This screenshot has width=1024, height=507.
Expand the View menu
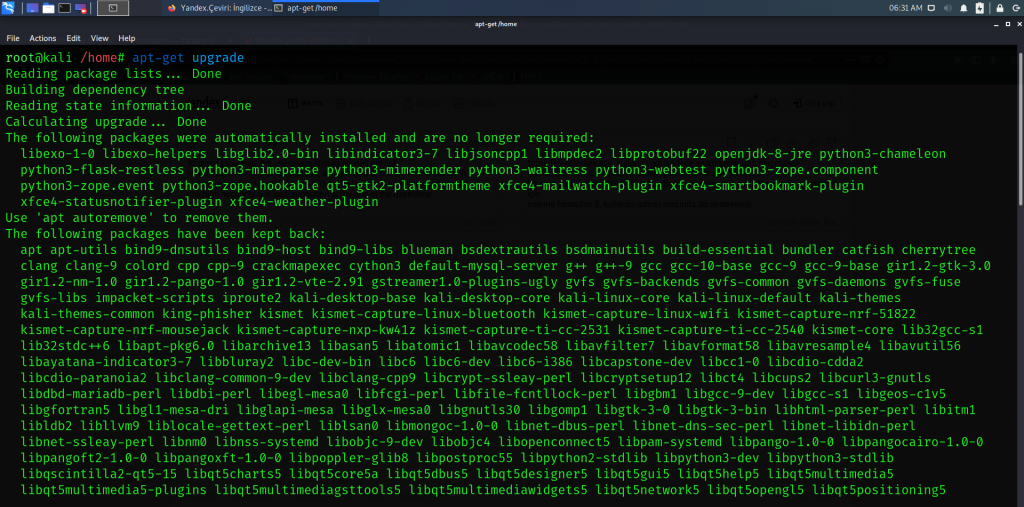tap(99, 38)
